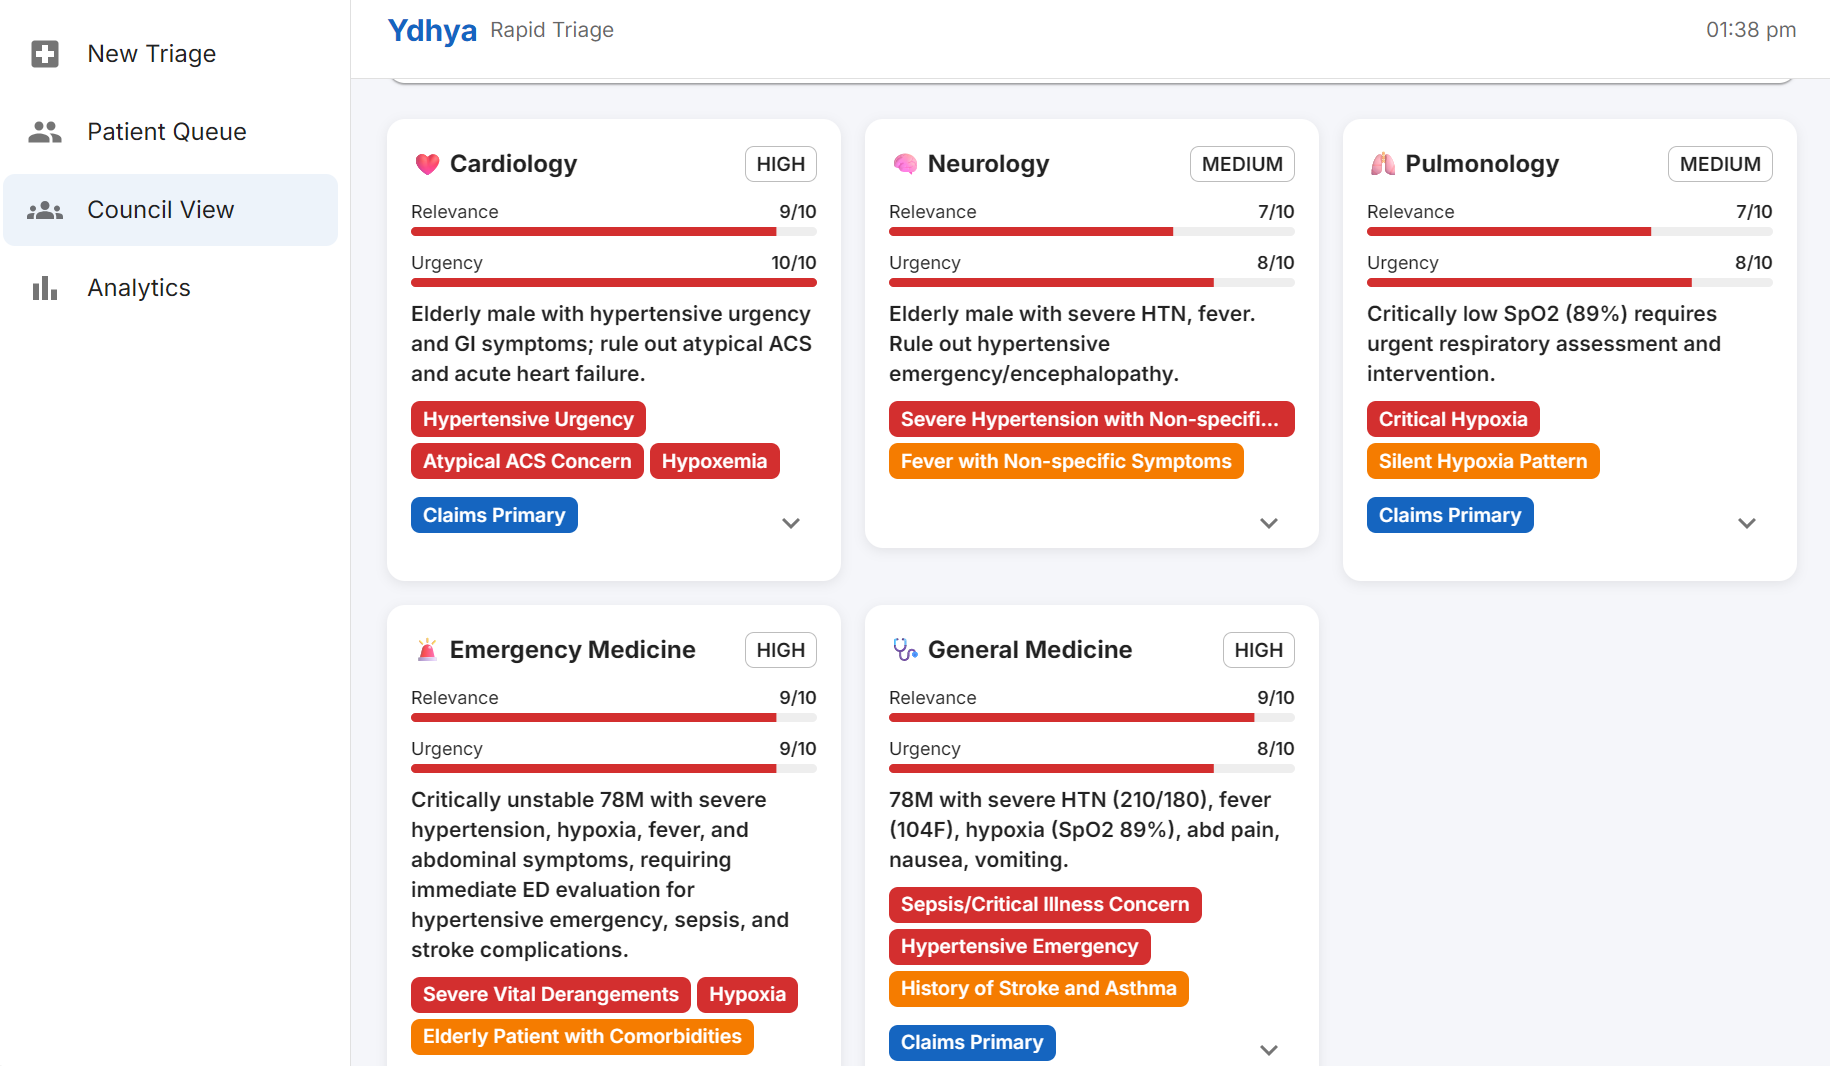1830x1066 pixels.
Task: Click the New Triage plus icon
Action: [45, 54]
